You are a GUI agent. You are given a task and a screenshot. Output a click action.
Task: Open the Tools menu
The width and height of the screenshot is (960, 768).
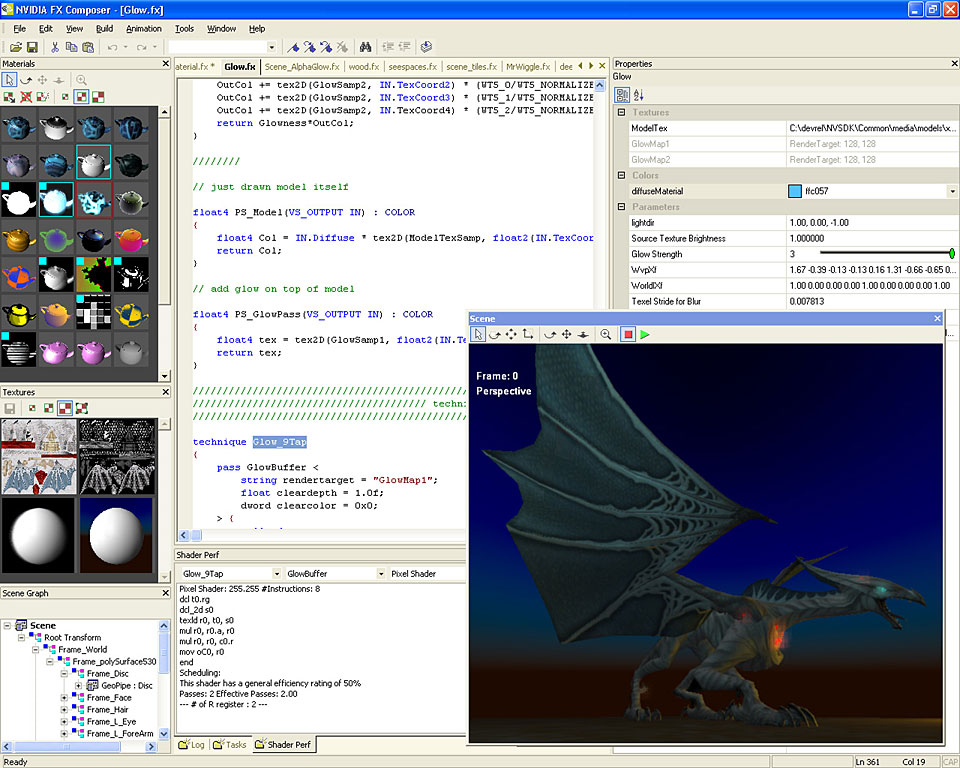click(184, 29)
